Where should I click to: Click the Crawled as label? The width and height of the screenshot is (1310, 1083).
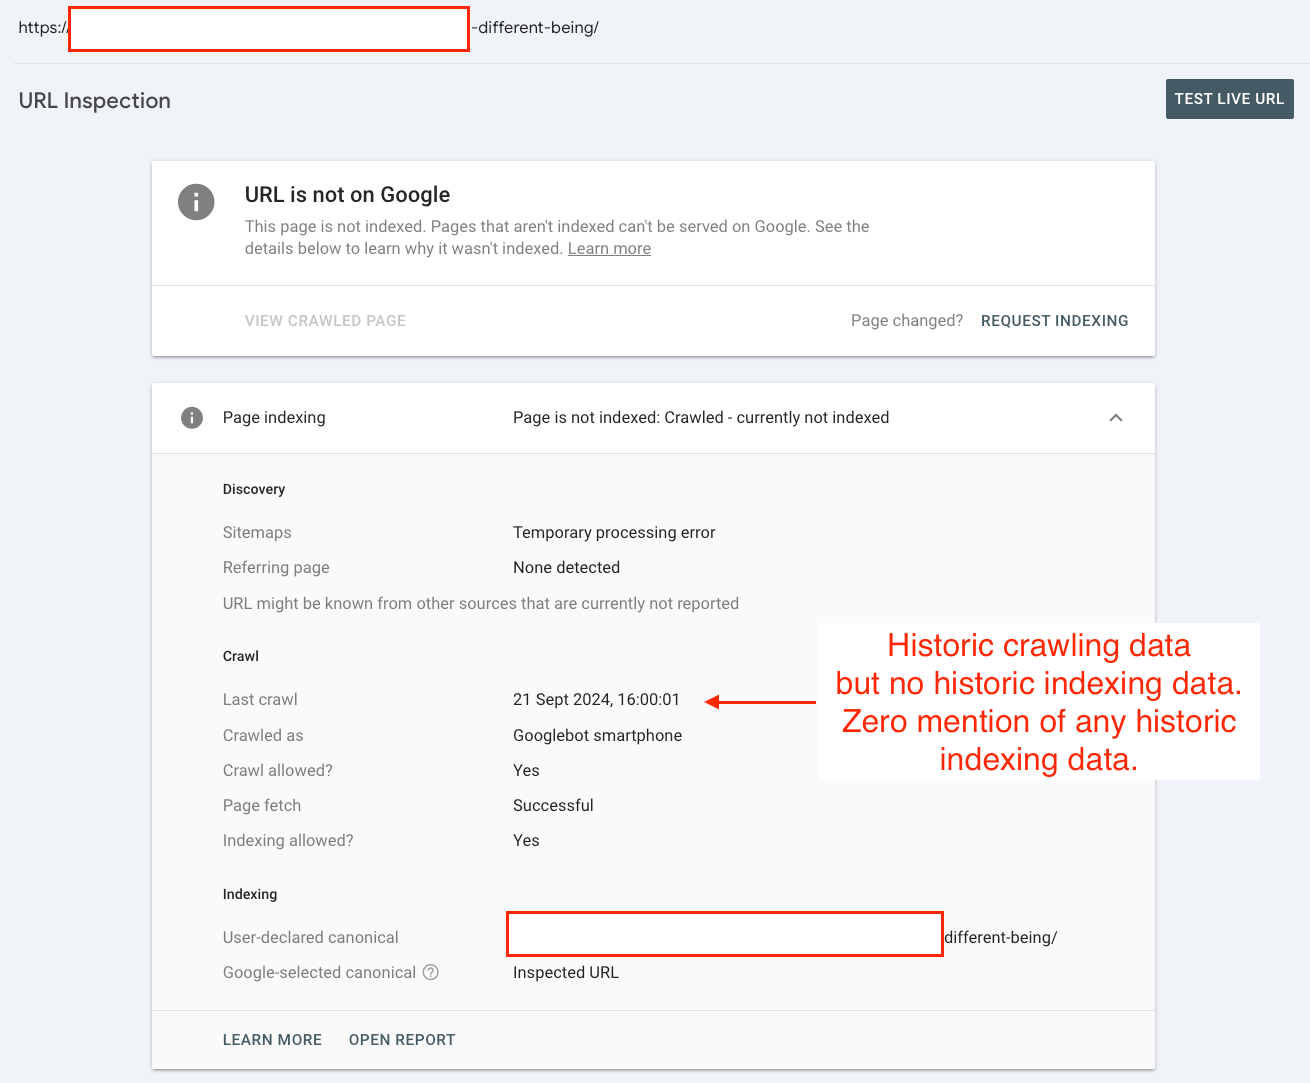coord(263,736)
